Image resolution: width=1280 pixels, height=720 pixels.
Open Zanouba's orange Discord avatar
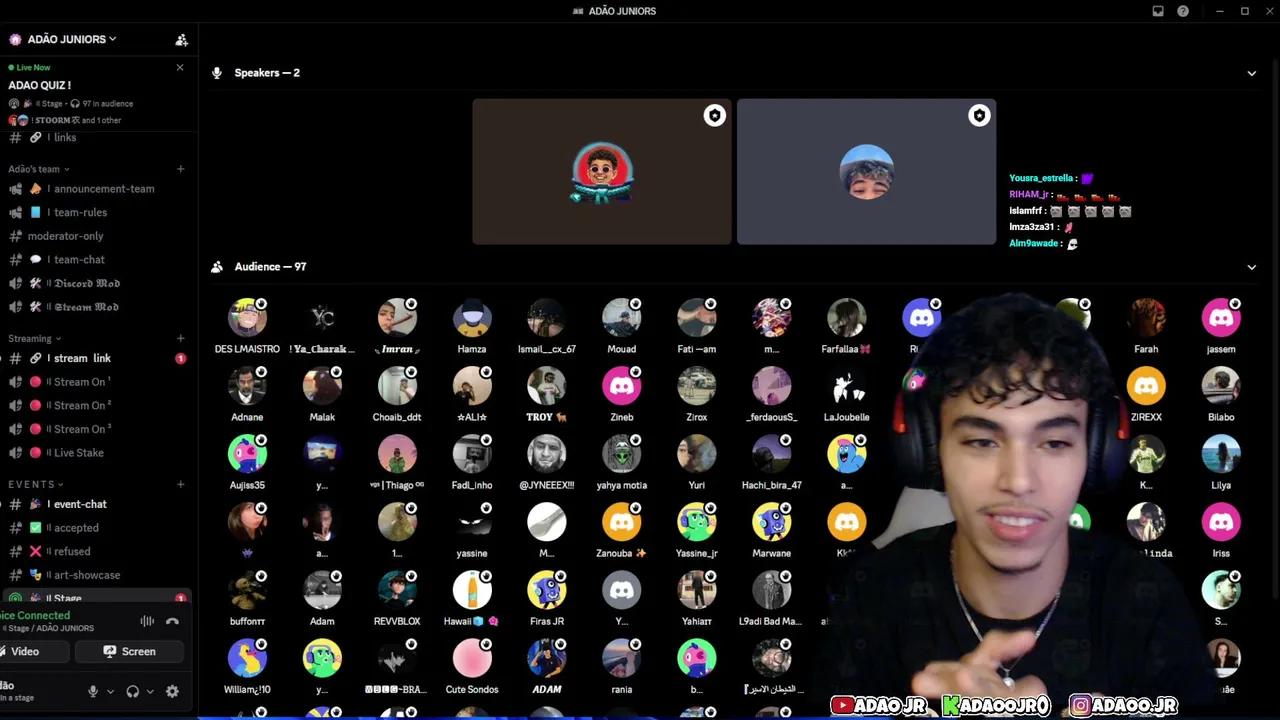pos(622,522)
